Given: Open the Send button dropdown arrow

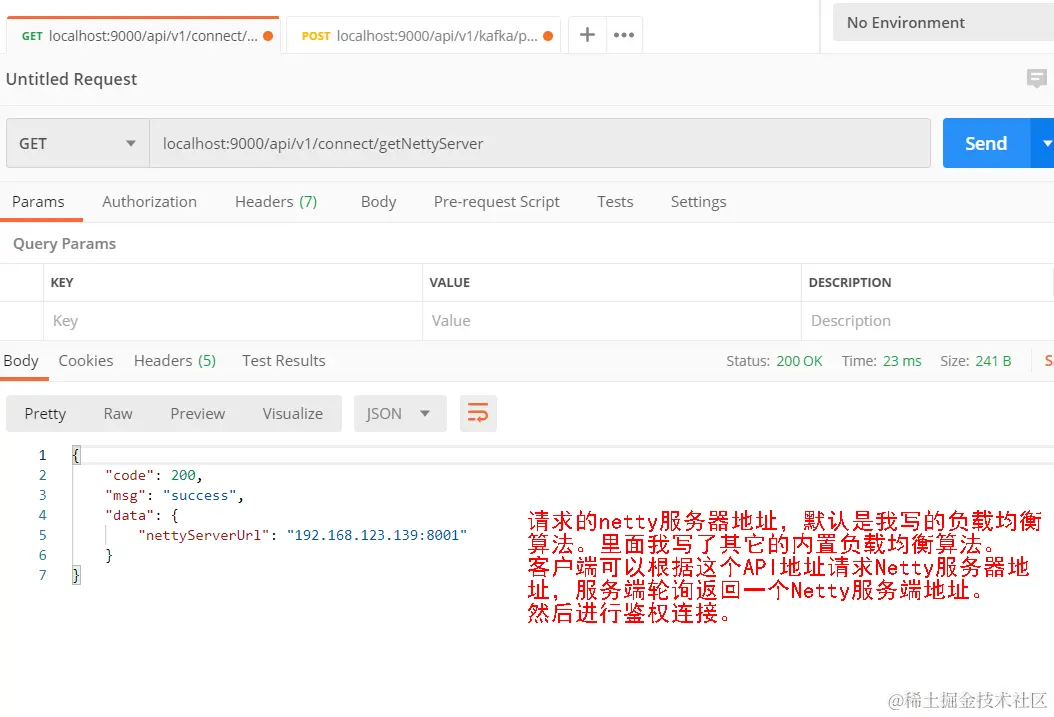Looking at the screenshot, I should tap(1045, 143).
